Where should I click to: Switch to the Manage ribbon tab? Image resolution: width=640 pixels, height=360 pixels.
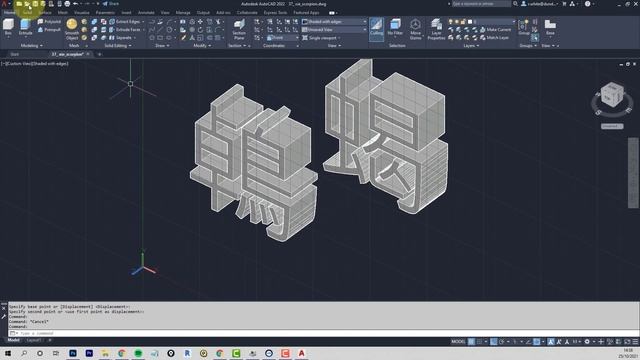183,13
